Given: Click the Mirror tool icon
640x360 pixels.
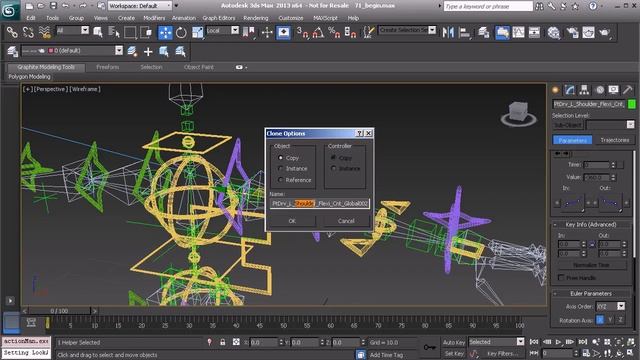Looking at the screenshot, I should click(x=448, y=32).
